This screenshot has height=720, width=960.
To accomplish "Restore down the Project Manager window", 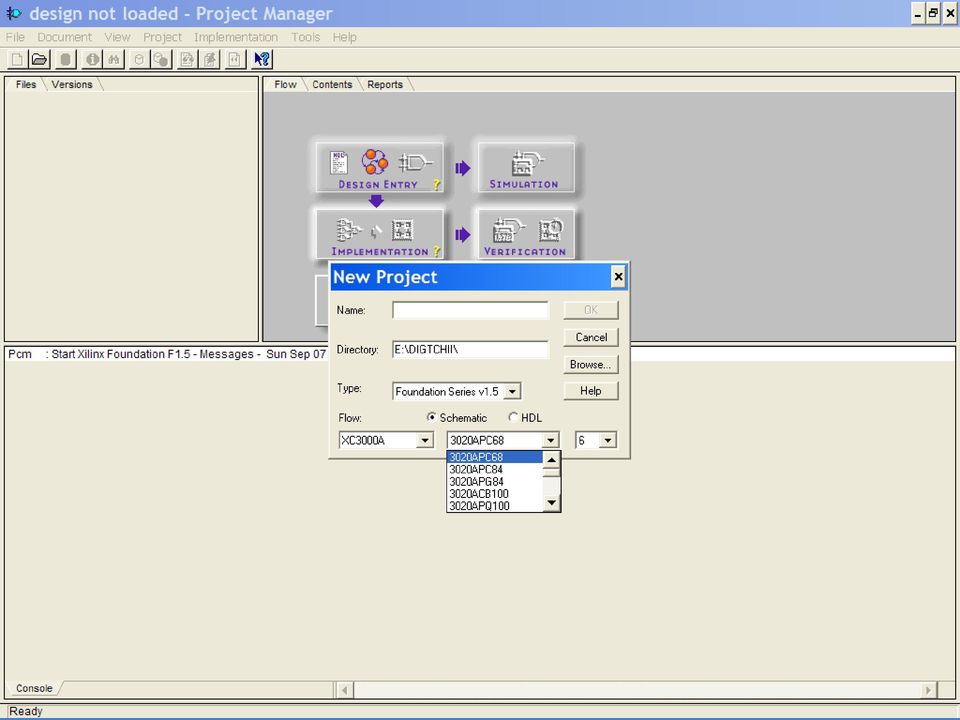I will pos(933,13).
